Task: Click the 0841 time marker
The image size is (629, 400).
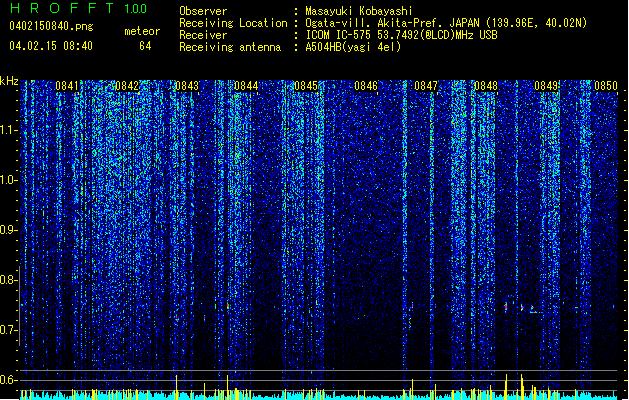Action: click(67, 86)
